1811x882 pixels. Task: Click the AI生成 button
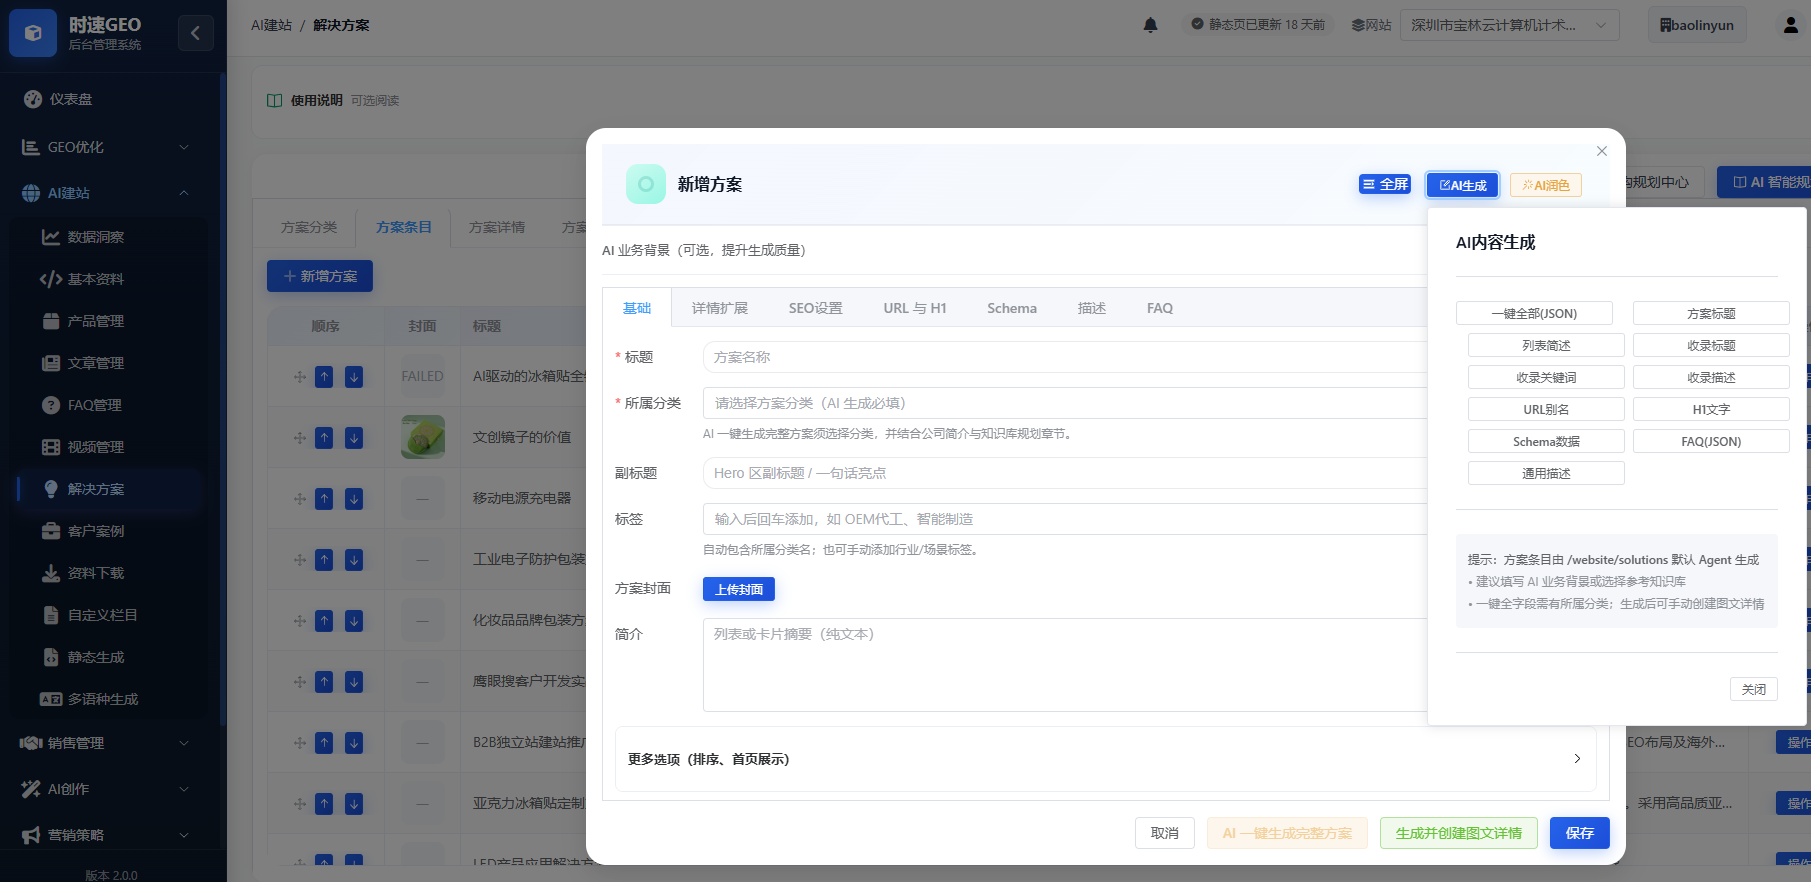1463,185
